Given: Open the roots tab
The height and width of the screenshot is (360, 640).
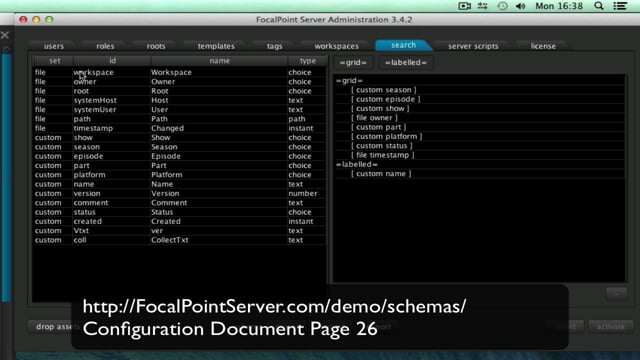Looking at the screenshot, I should pyautogui.click(x=156, y=46).
